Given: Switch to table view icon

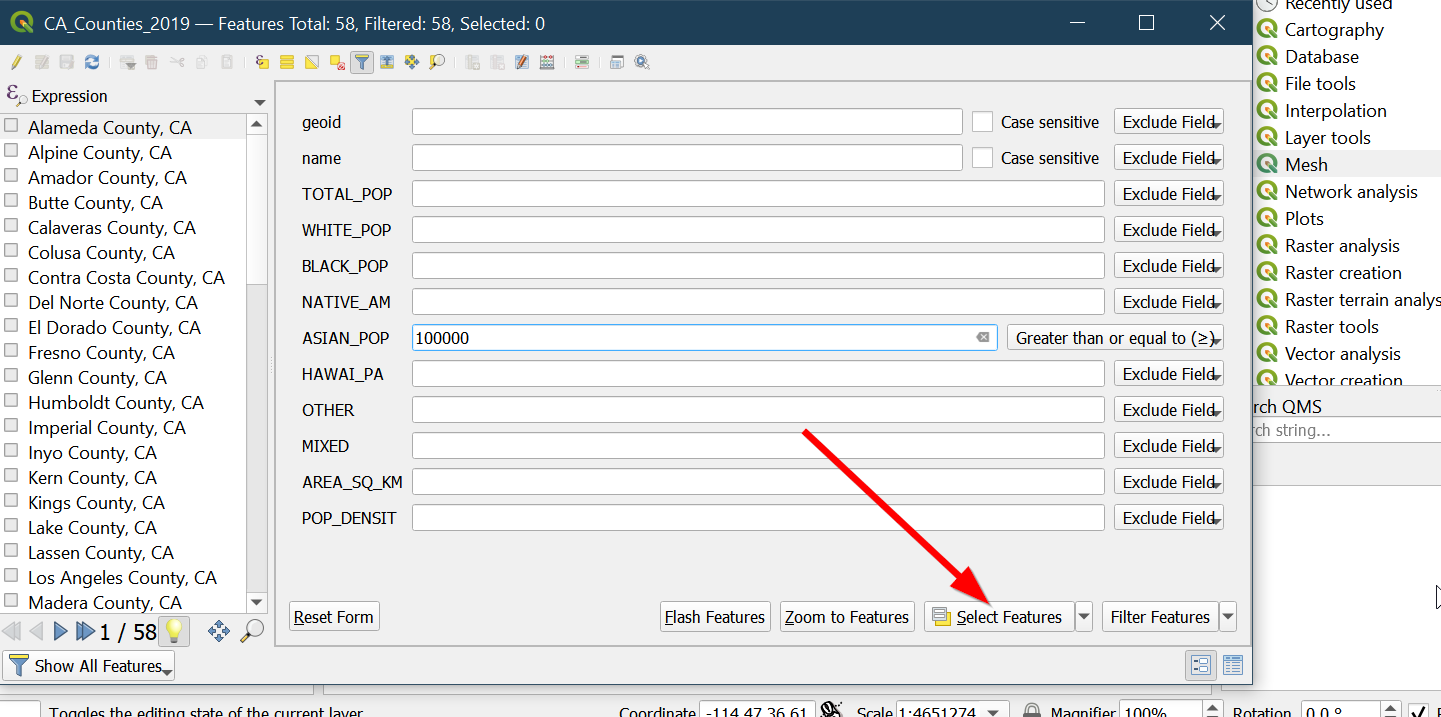Looking at the screenshot, I should point(1232,665).
